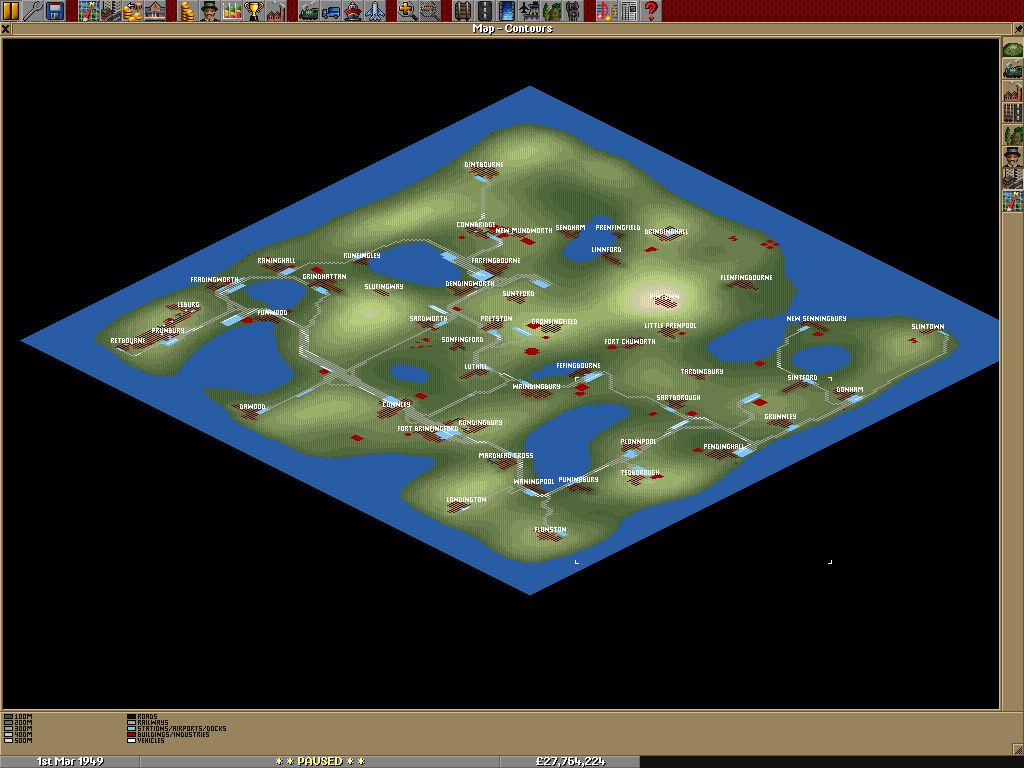This screenshot has height=768, width=1024.
Task: Switch map to vehicles view
Action: tap(1012, 71)
